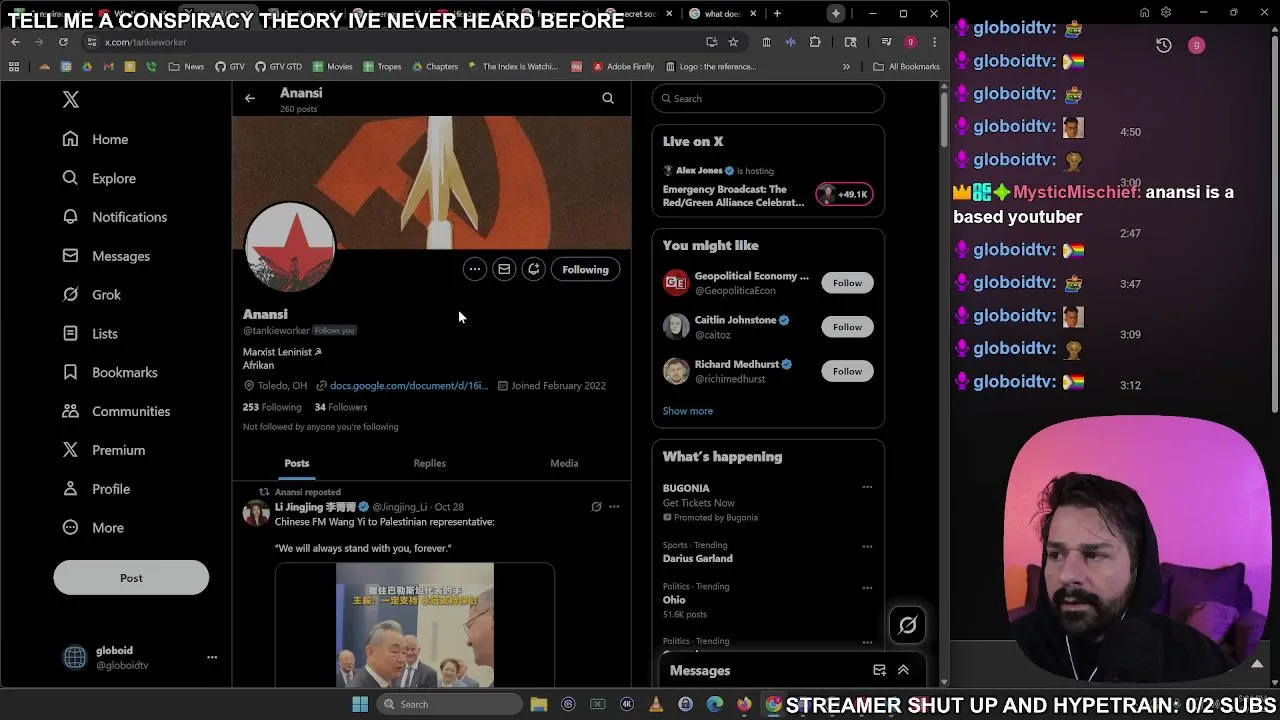The height and width of the screenshot is (720, 1280).
Task: Open Home in the X sidebar
Action: click(x=96, y=139)
